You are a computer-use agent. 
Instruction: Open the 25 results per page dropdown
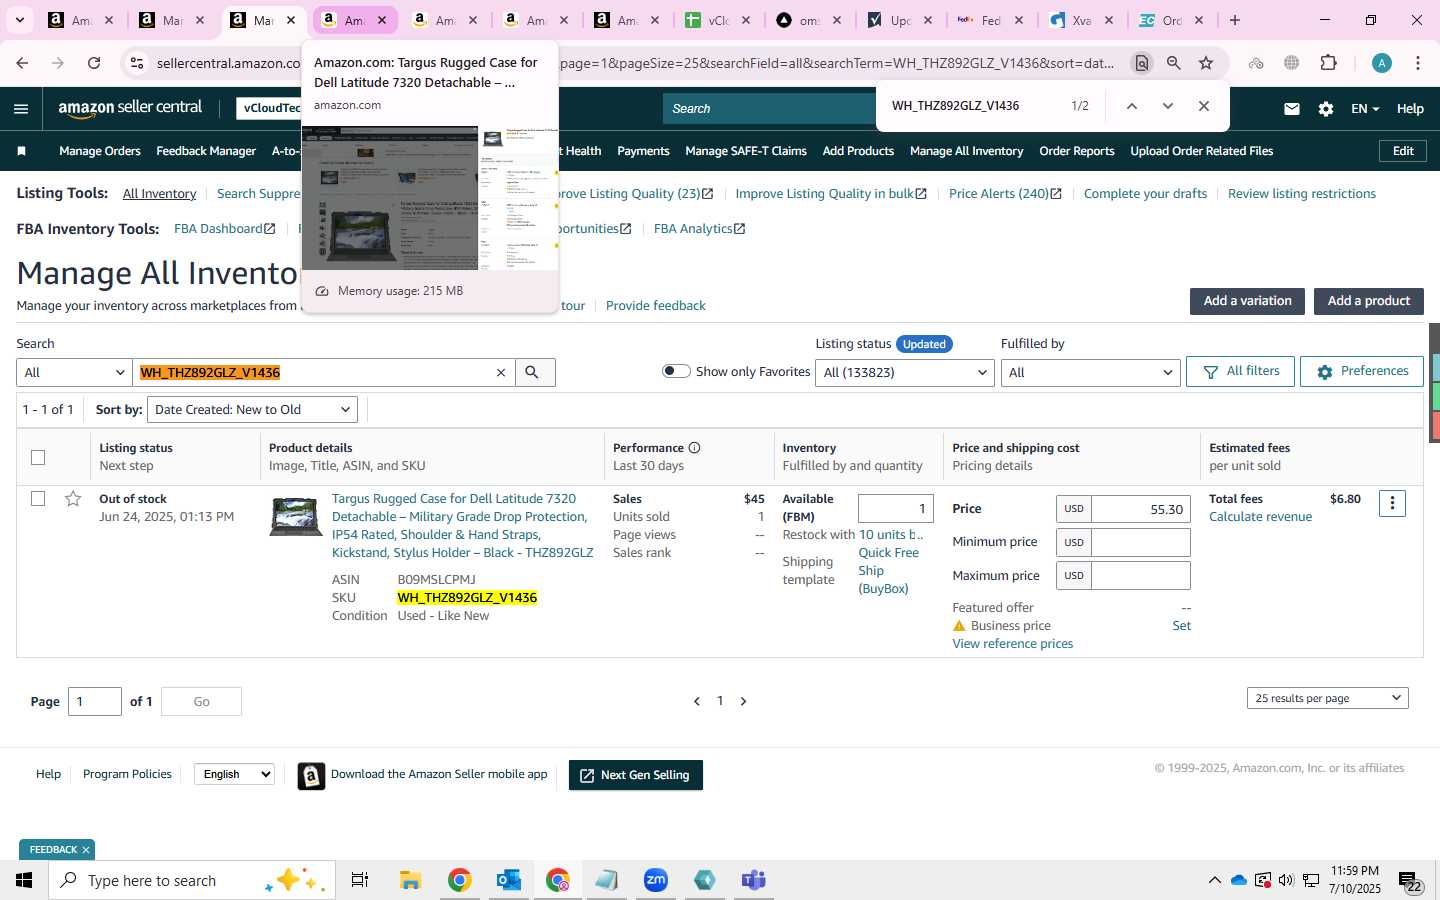1328,698
